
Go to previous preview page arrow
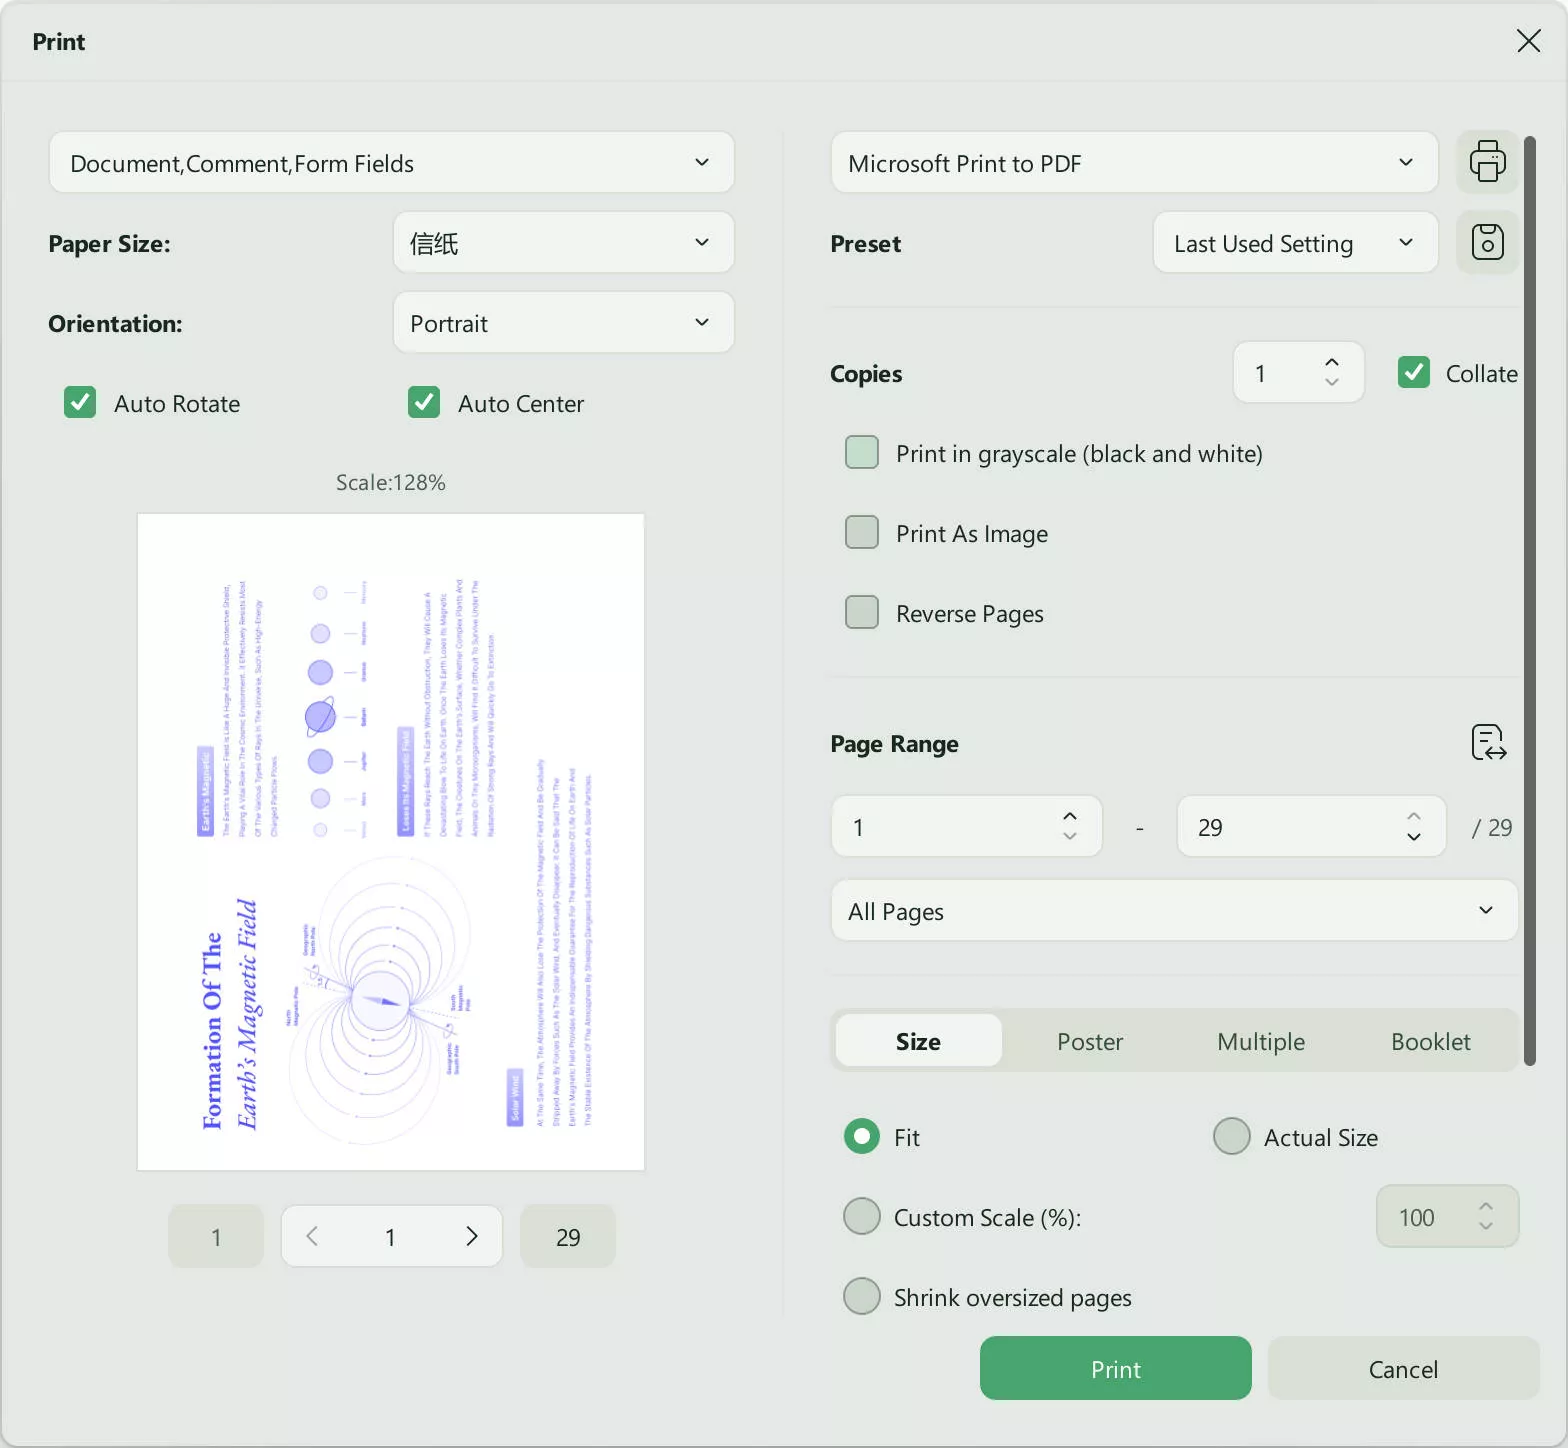[312, 1237]
